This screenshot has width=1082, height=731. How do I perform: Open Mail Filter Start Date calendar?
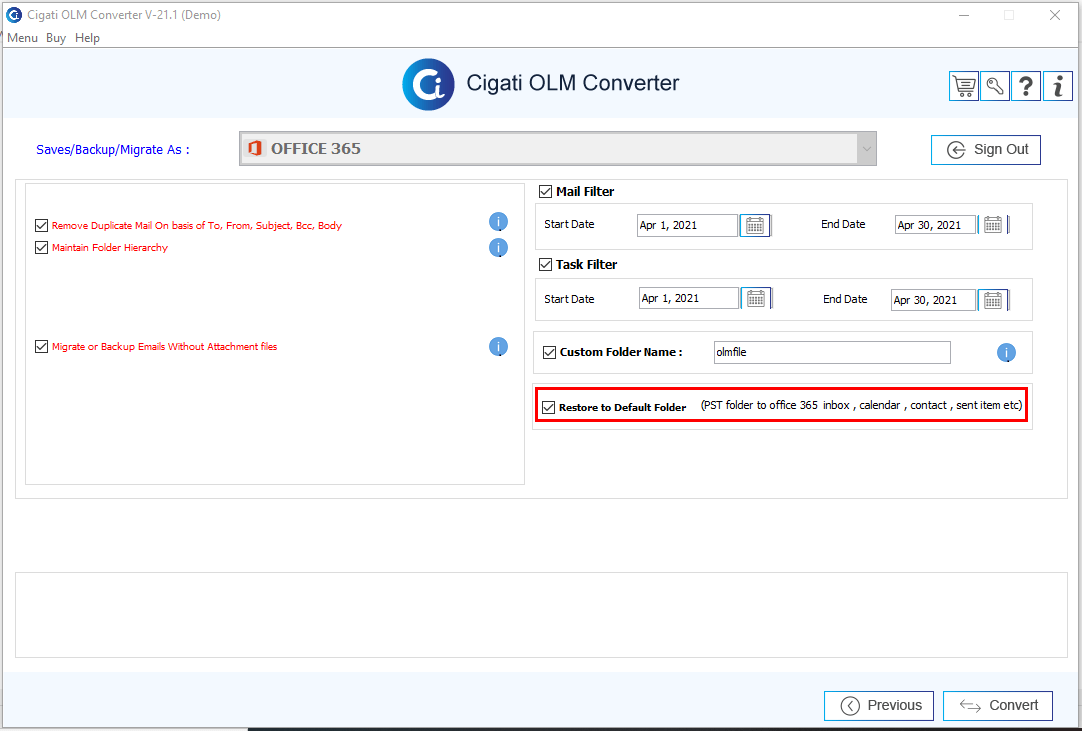[755, 225]
